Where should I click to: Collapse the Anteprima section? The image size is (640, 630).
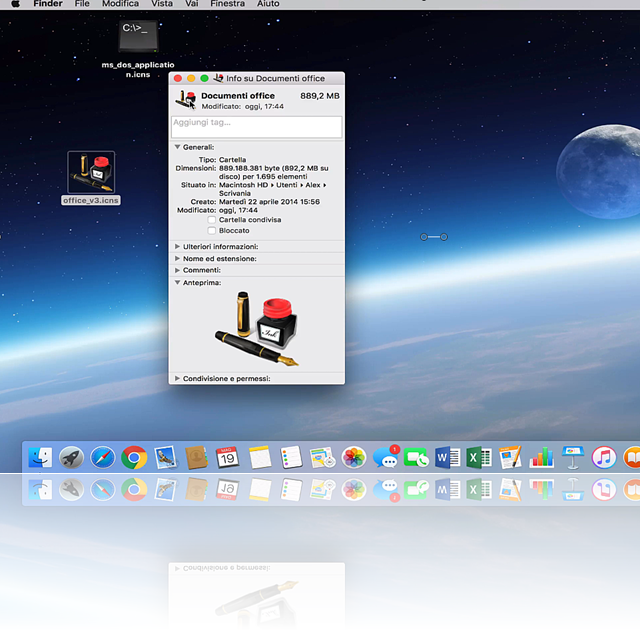click(178, 282)
